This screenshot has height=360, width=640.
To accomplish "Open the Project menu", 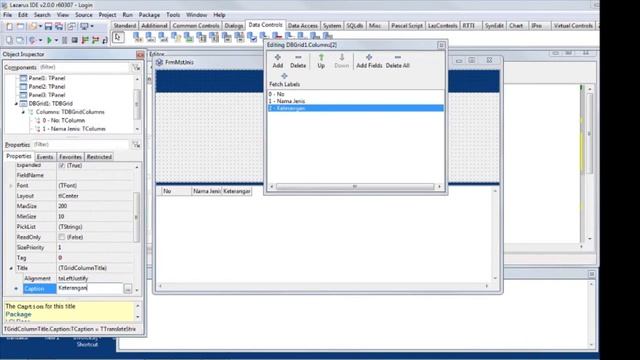I will point(107,15).
